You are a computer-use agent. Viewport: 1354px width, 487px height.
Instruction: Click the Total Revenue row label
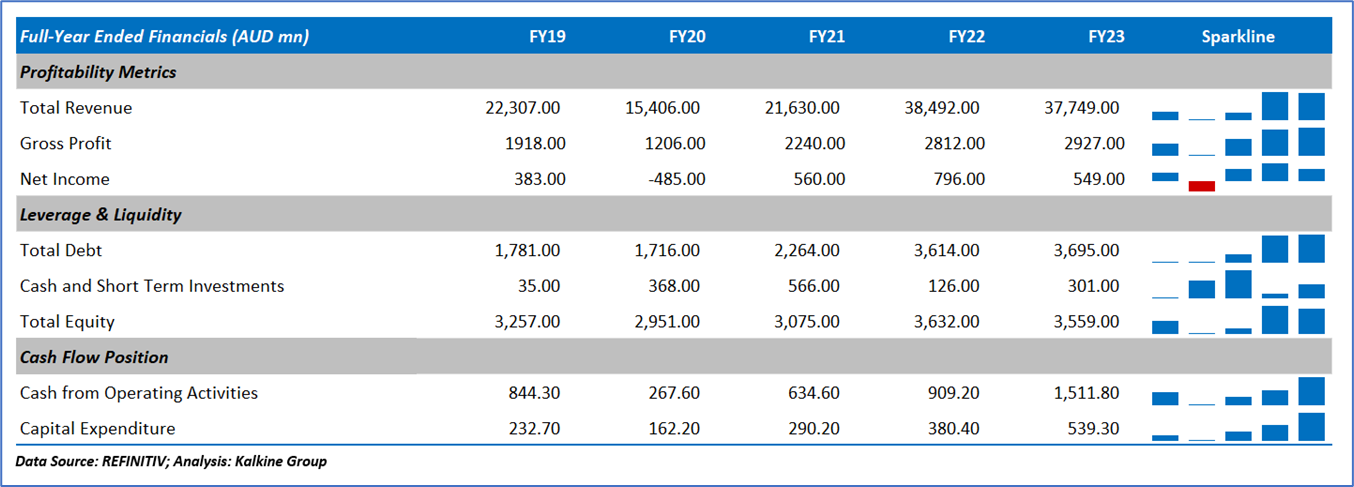[76, 108]
